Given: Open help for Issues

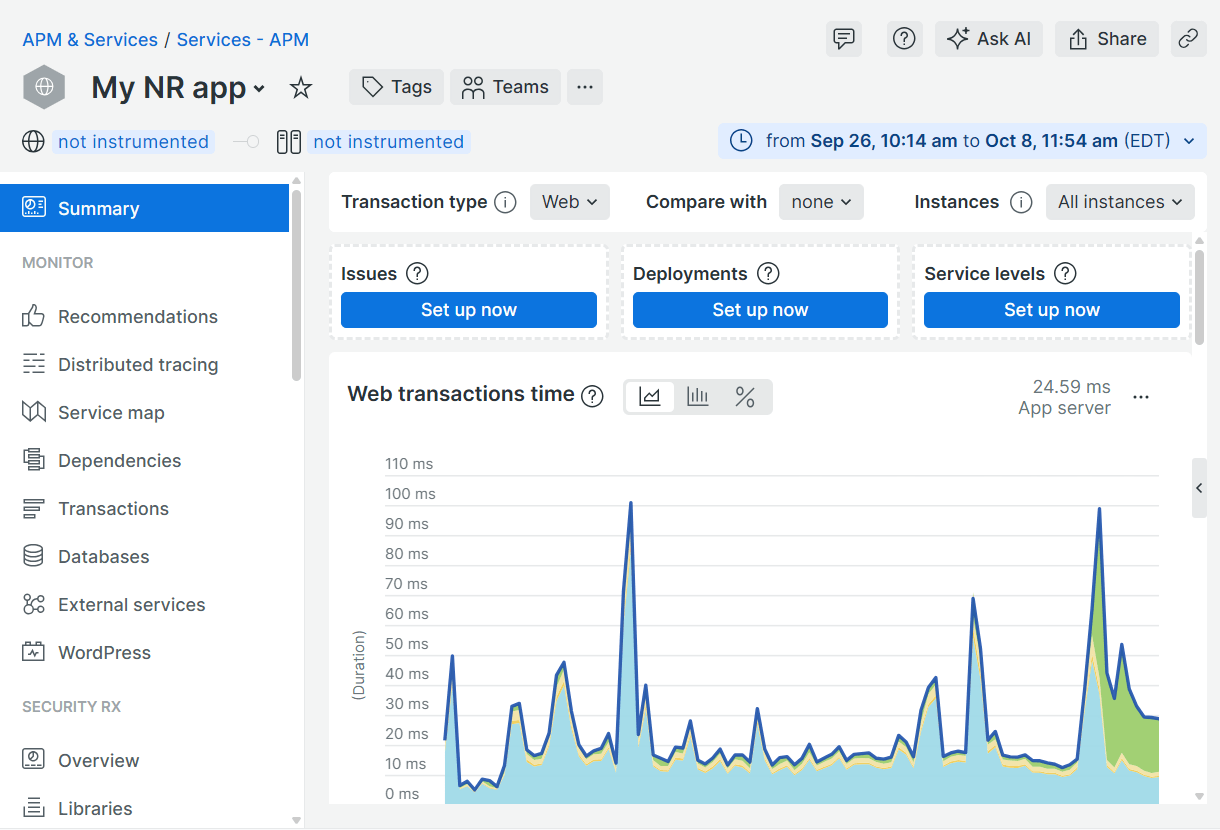Looking at the screenshot, I should (x=418, y=274).
